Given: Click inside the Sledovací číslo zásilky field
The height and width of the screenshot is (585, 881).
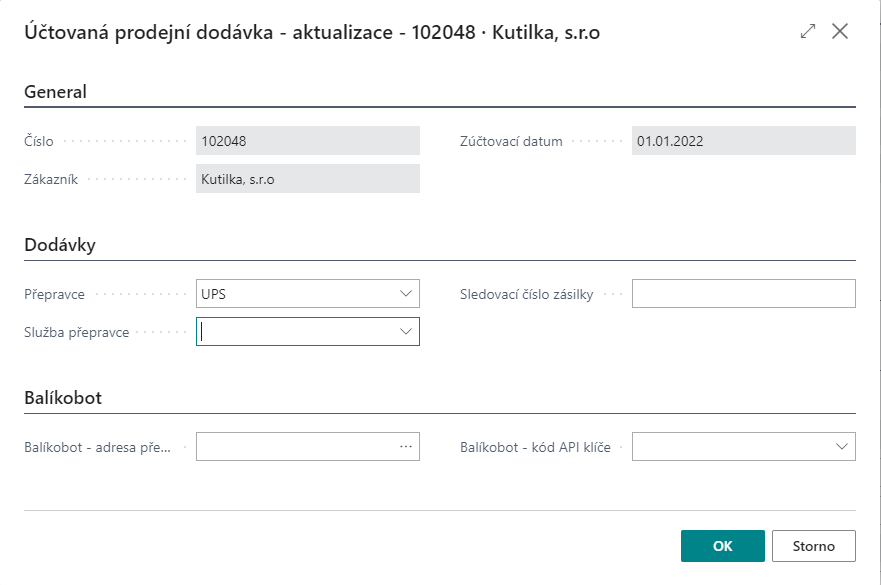Looking at the screenshot, I should [745, 293].
